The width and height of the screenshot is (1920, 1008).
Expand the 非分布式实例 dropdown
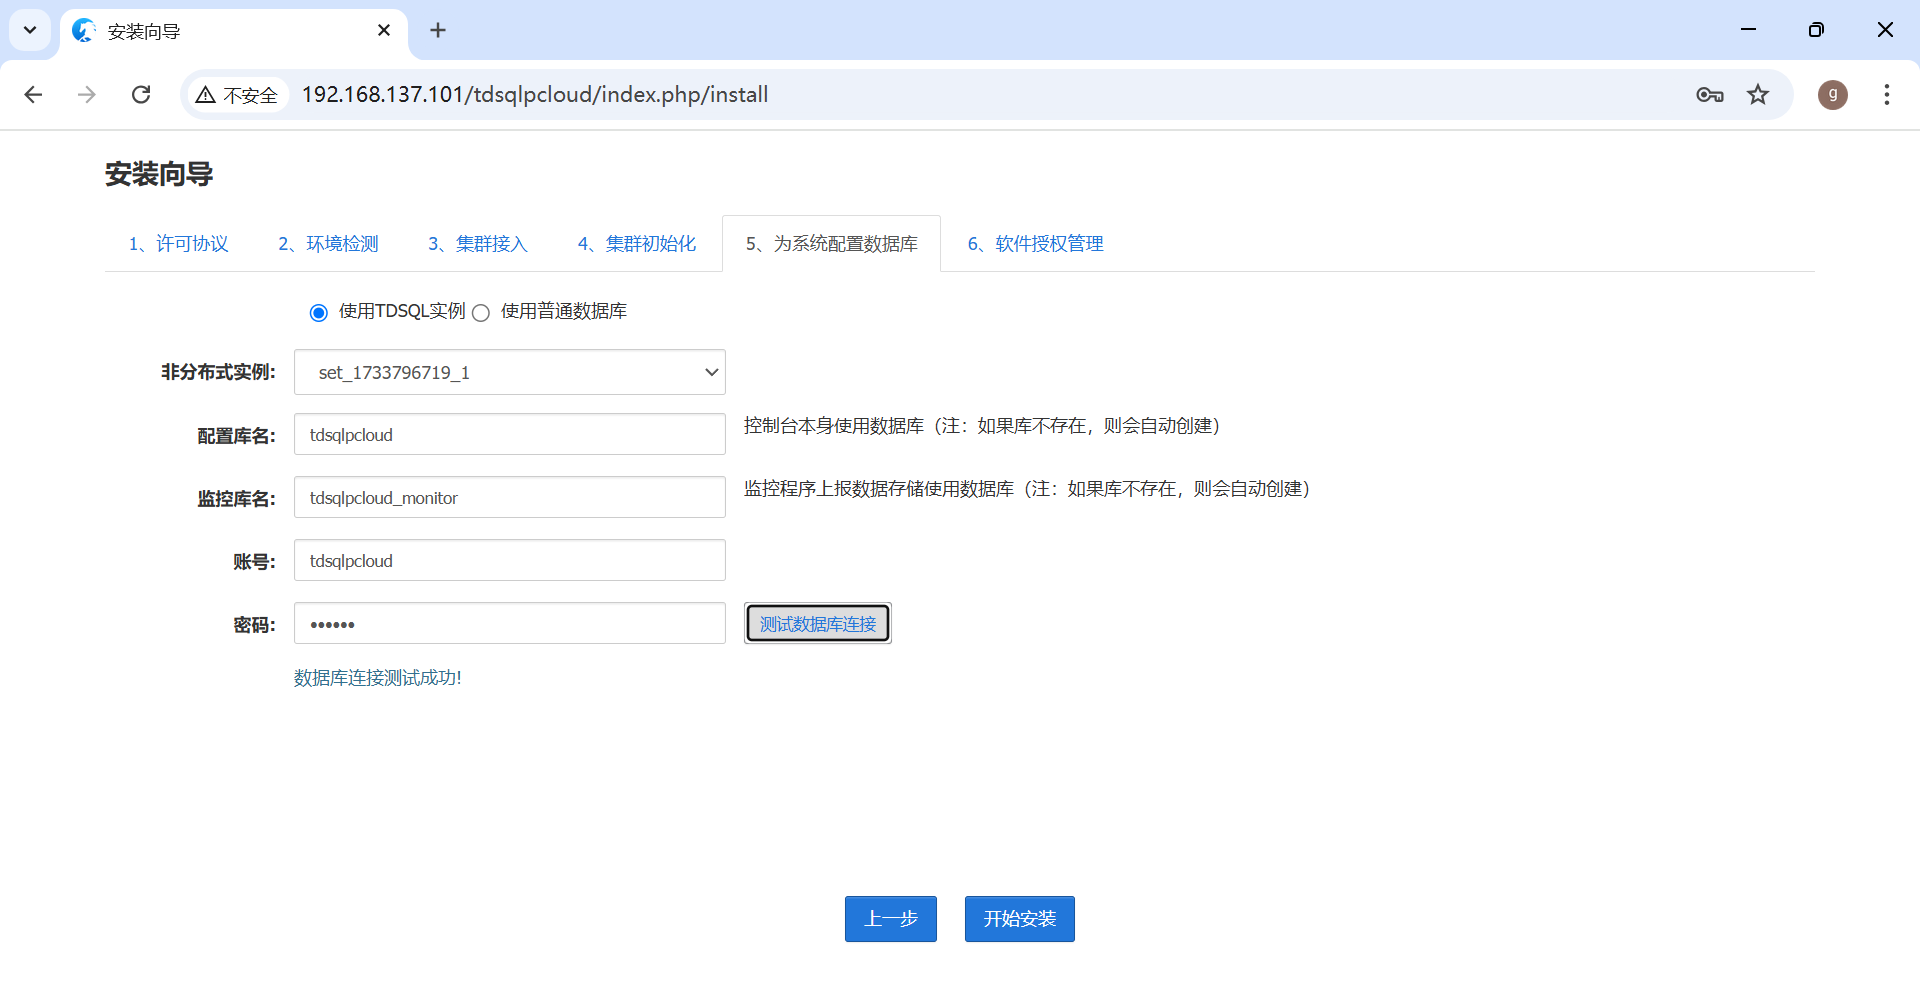point(510,372)
